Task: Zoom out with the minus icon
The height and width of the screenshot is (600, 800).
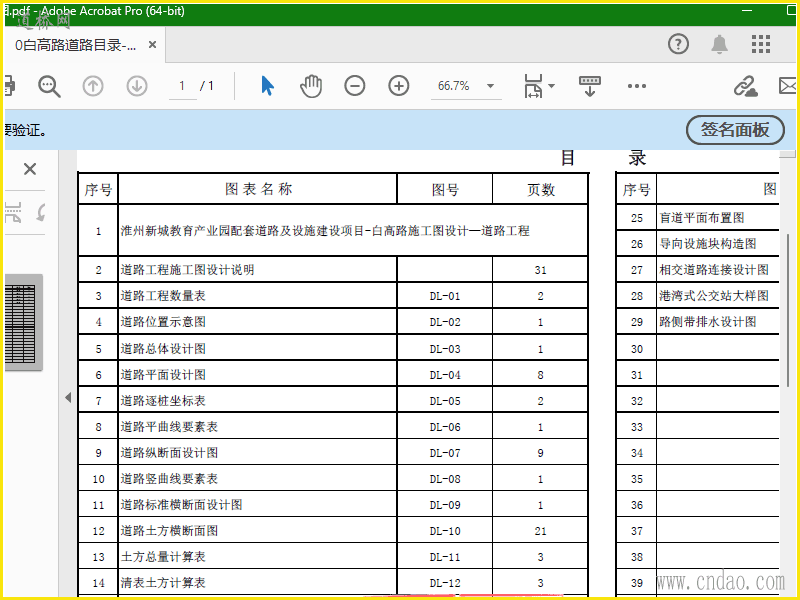Action: 355,86
